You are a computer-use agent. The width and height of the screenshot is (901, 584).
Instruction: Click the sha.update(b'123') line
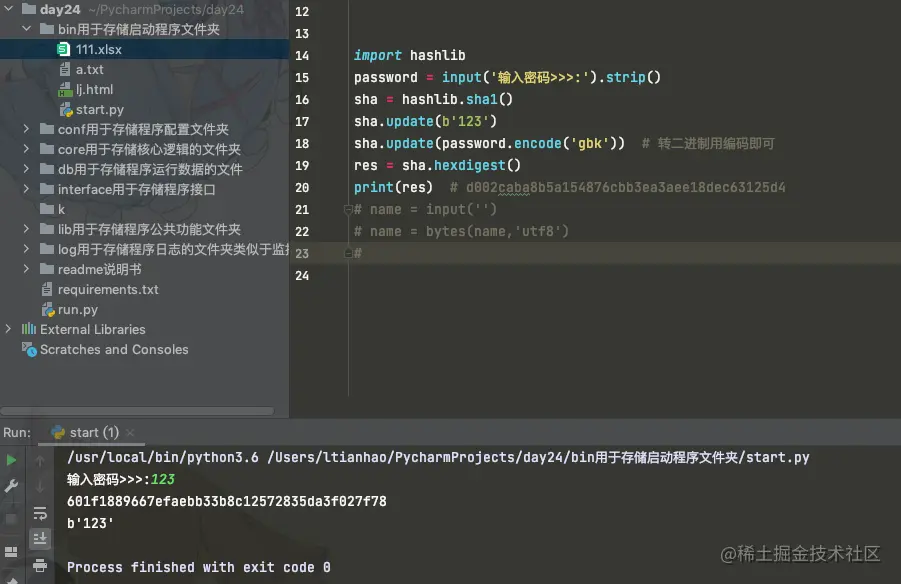[x=425, y=121]
